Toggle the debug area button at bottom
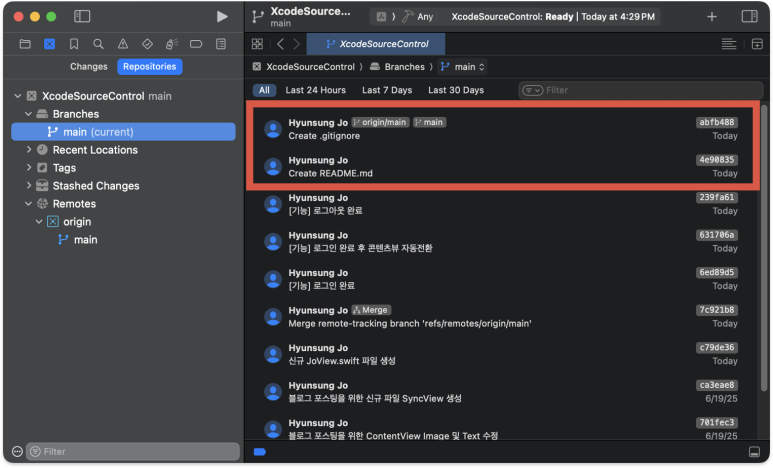 tap(754, 452)
